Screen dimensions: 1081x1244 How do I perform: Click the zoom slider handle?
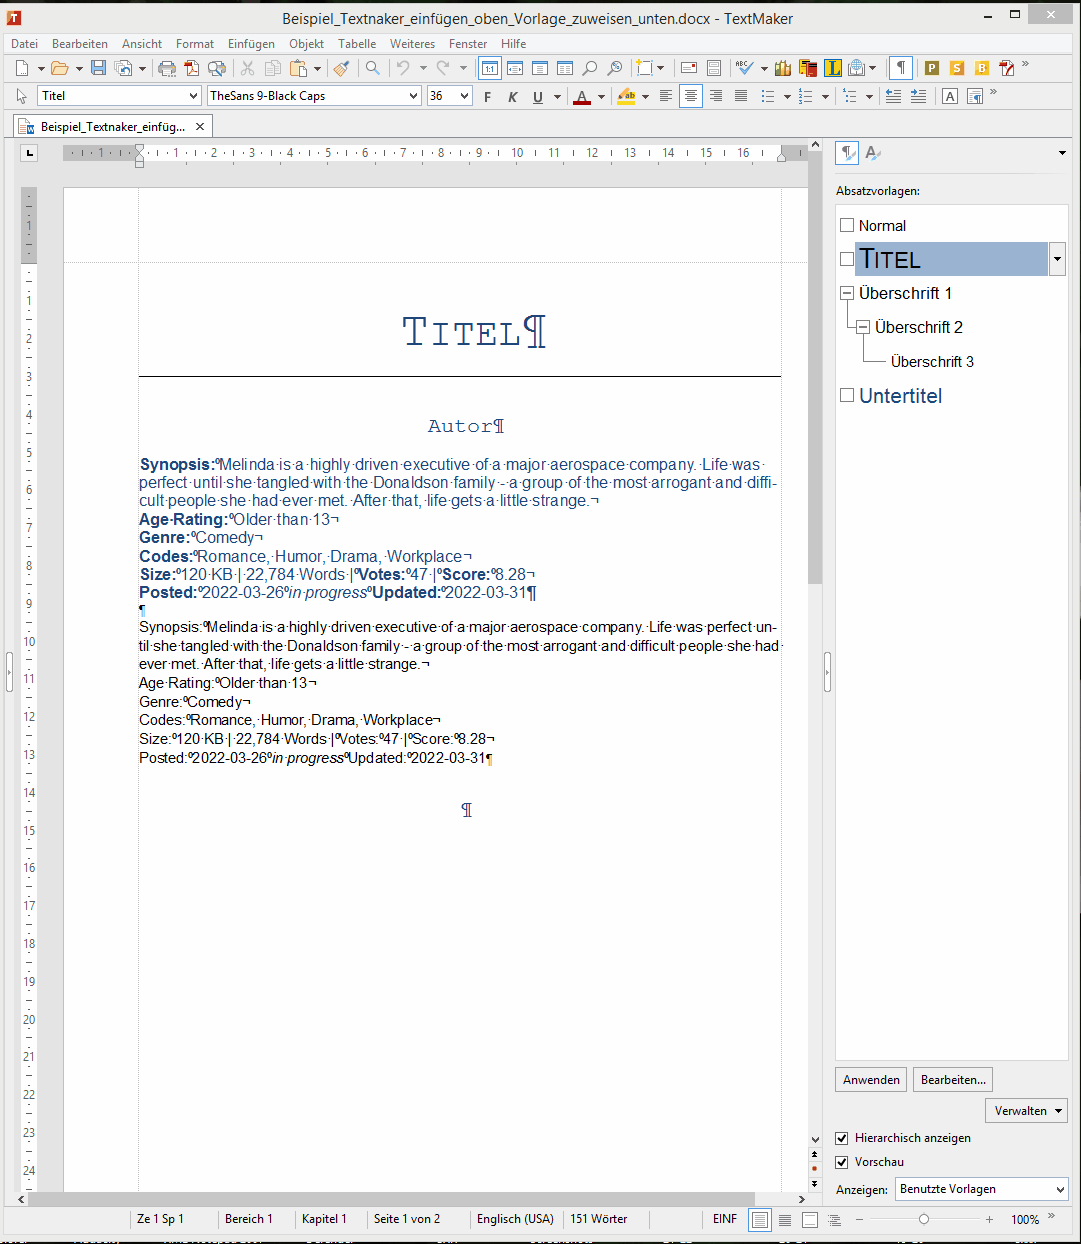(x=924, y=1219)
